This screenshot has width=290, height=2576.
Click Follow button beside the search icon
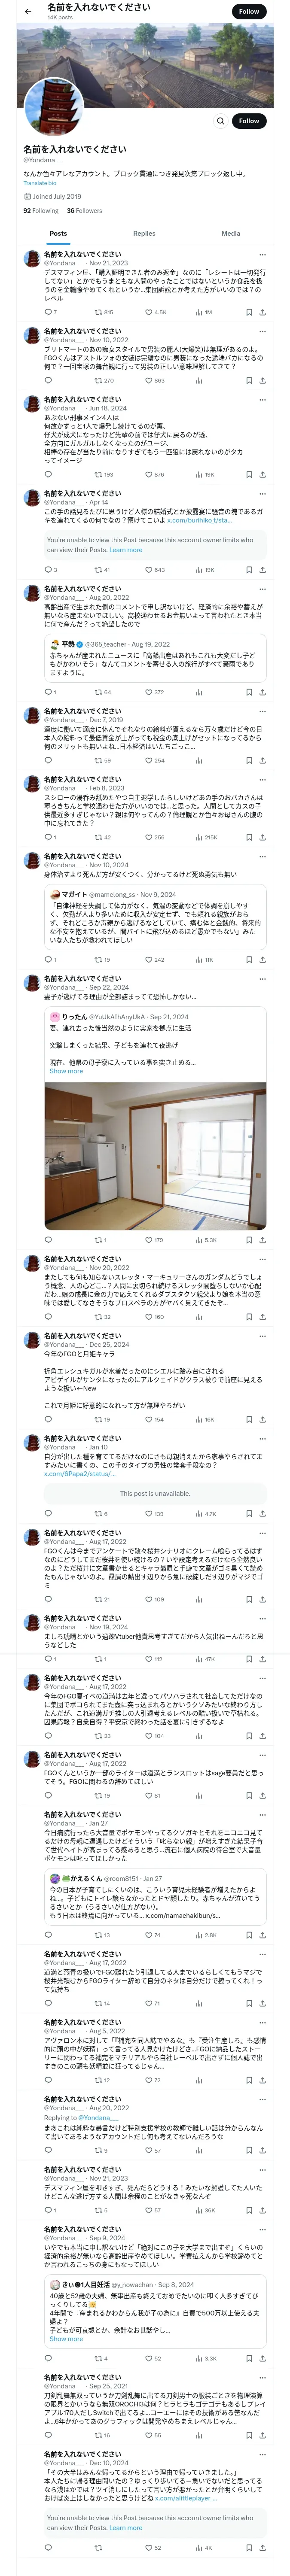point(249,121)
